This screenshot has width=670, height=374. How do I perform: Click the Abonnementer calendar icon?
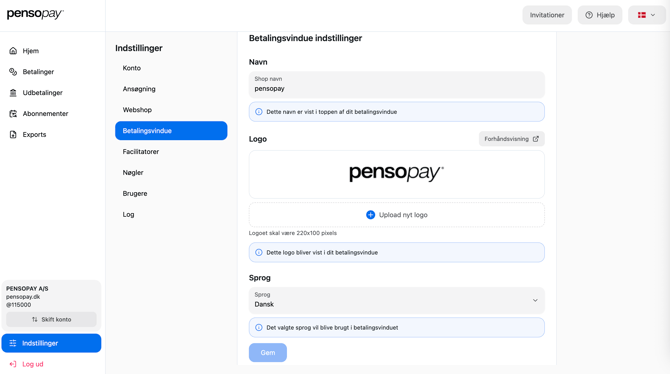tap(13, 114)
